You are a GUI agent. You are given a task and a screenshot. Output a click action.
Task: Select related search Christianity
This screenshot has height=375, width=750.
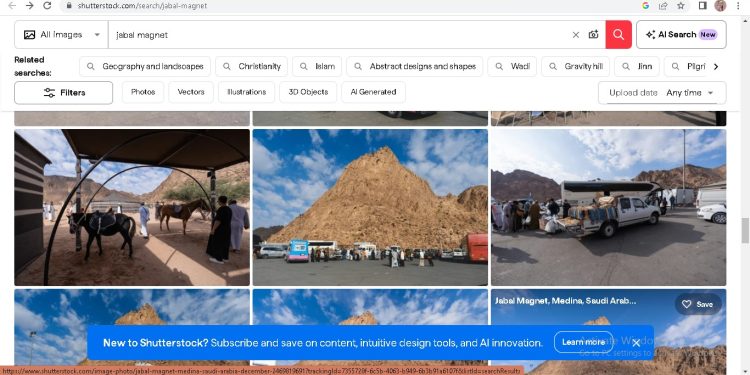click(252, 66)
